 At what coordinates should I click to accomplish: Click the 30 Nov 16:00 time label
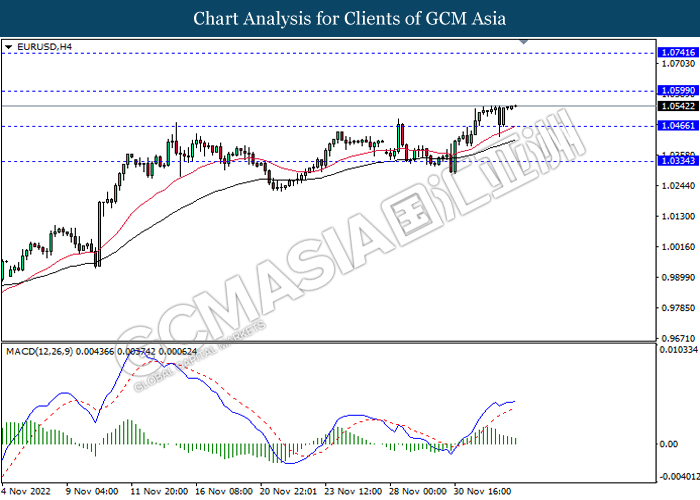pyautogui.click(x=483, y=492)
